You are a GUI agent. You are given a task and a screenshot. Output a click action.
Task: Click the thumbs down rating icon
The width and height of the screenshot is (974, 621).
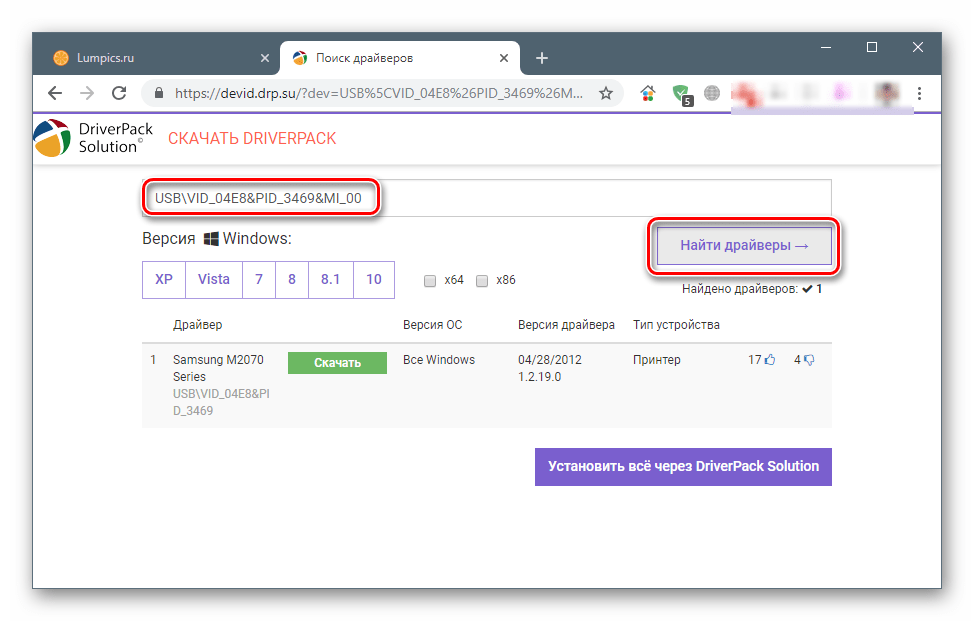[x=809, y=361]
